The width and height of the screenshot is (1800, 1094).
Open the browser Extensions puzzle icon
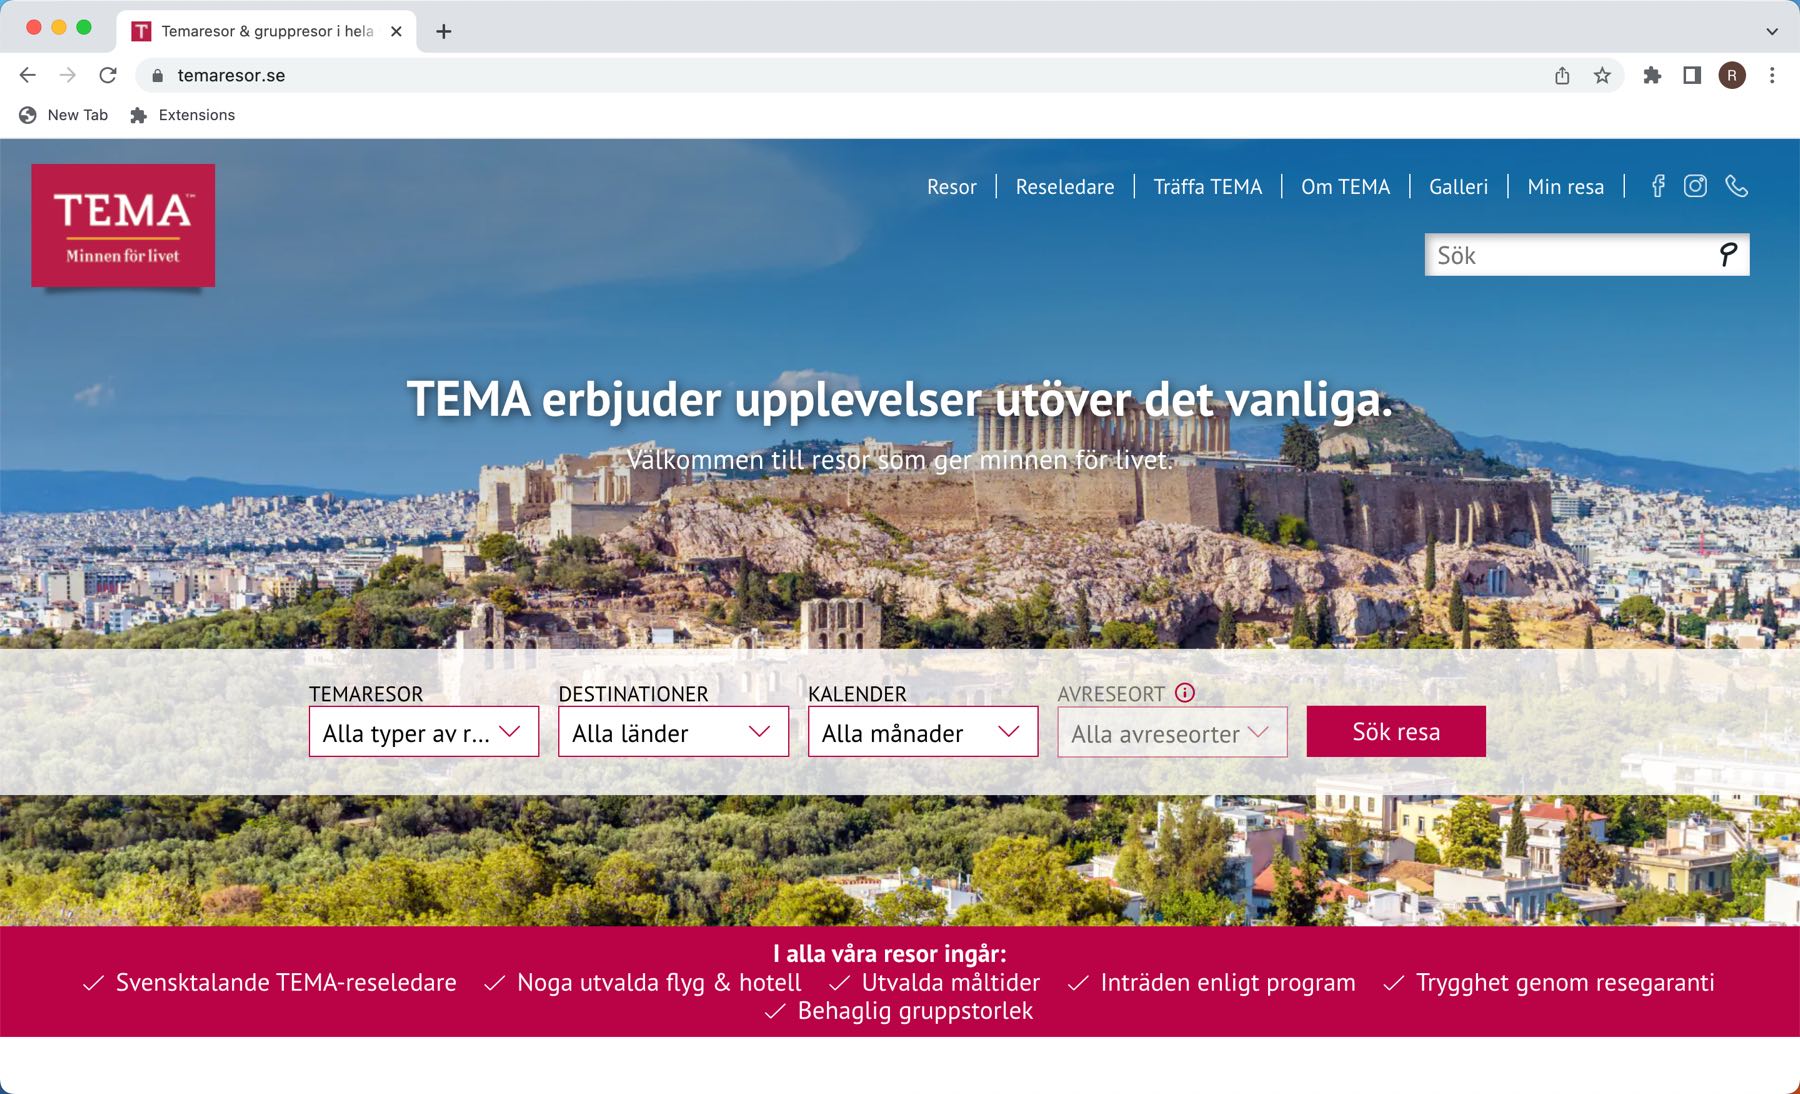point(1652,75)
